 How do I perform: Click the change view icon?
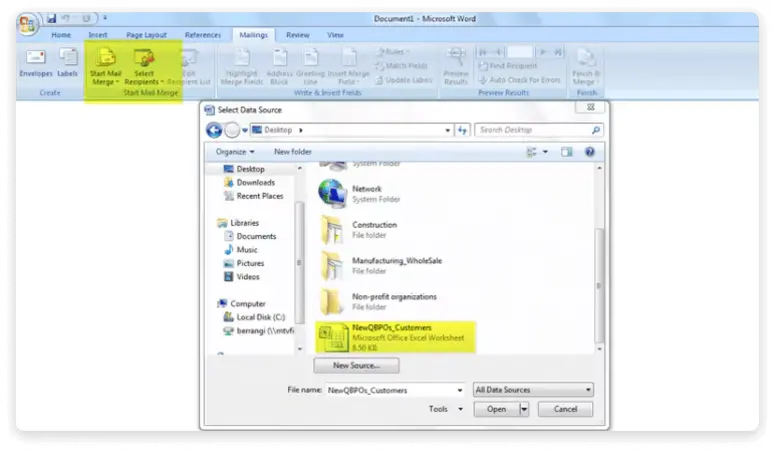[x=532, y=152]
